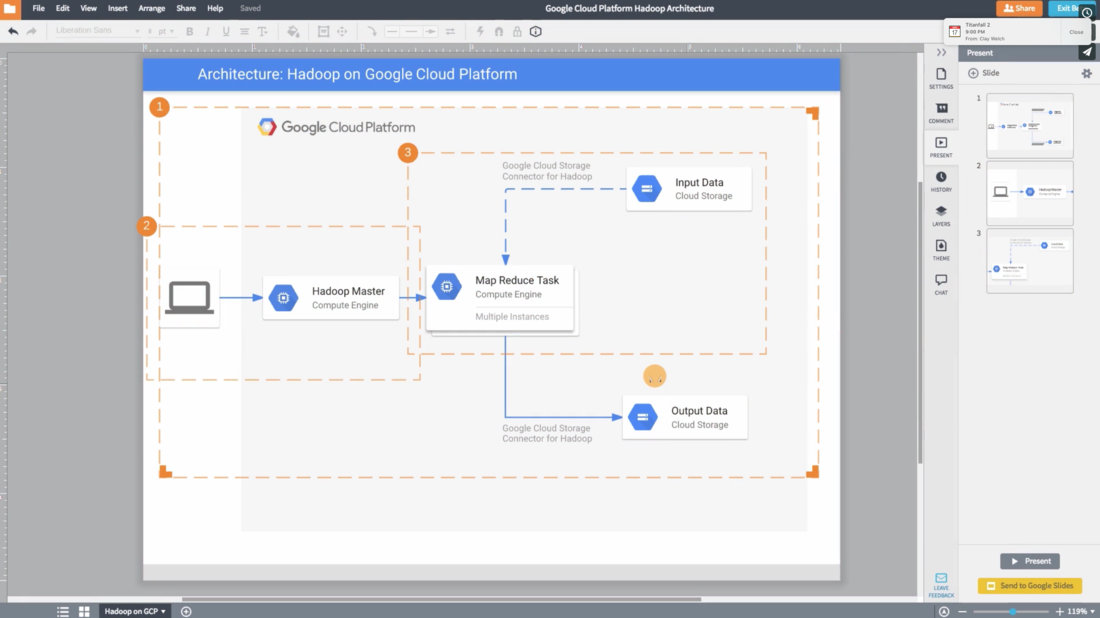Viewport: 1100px width, 618px height.
Task: Open the Arrange menu
Action: pos(151,8)
